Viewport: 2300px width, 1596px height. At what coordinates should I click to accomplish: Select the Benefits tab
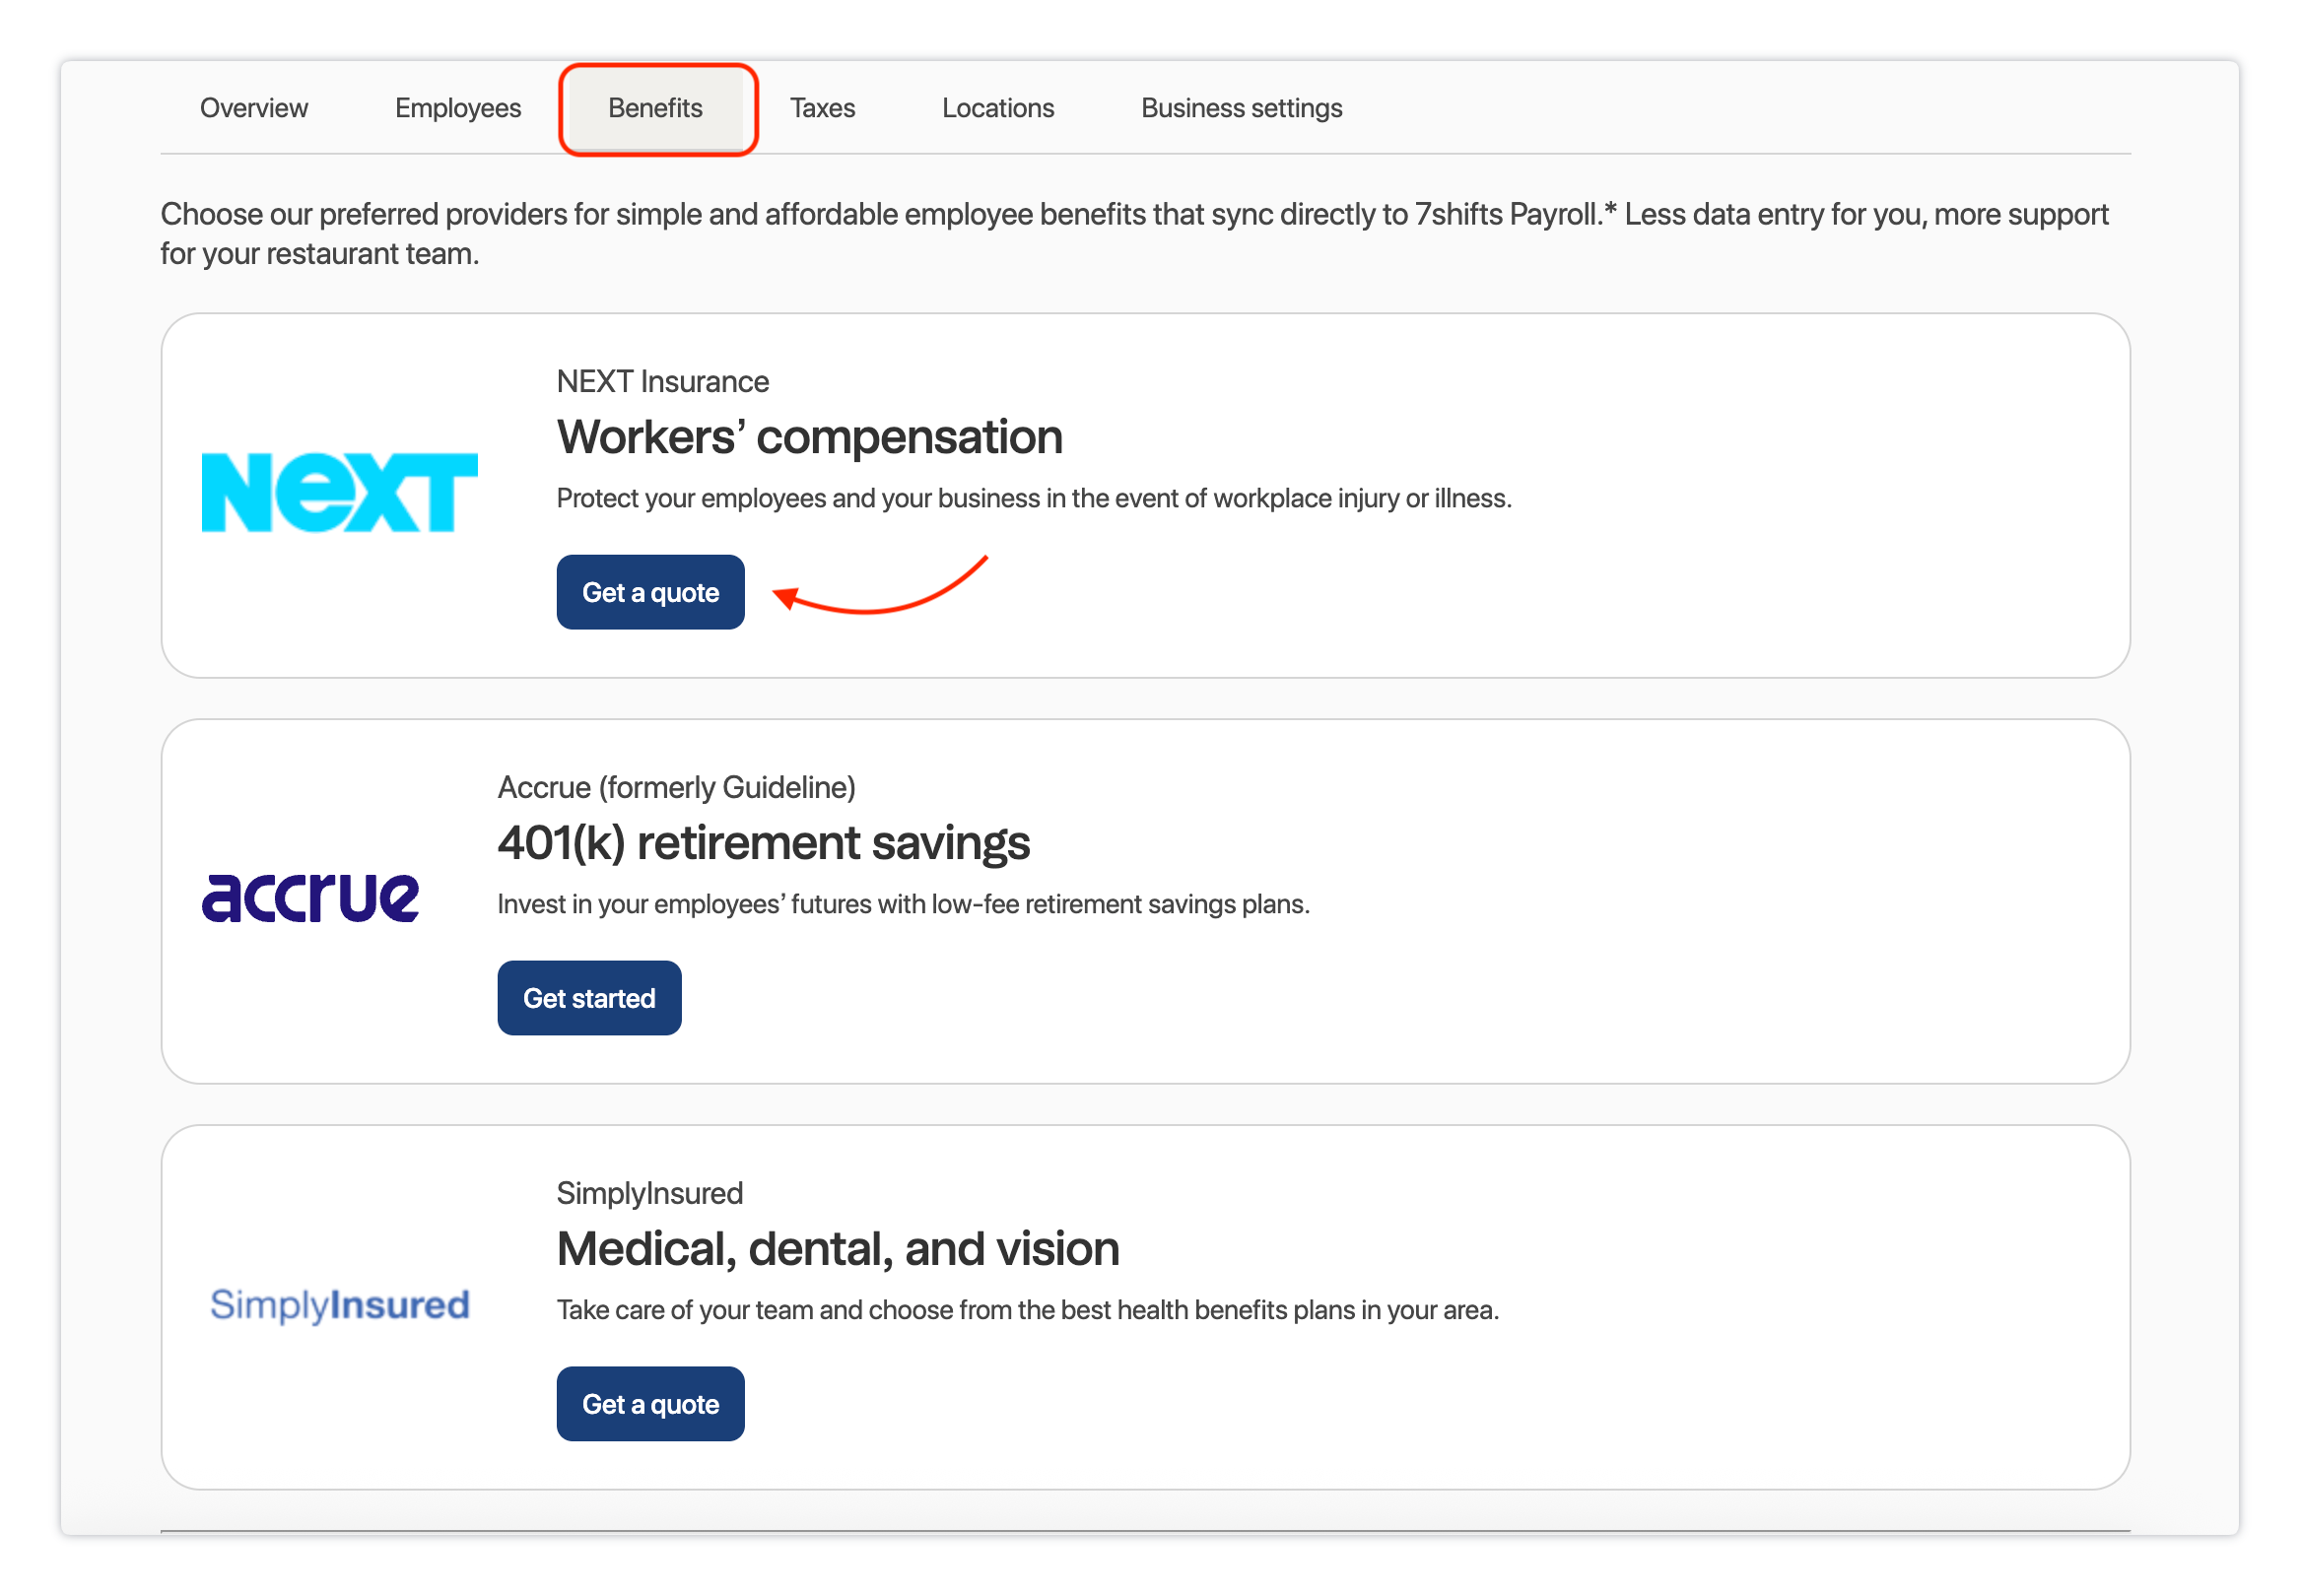(655, 108)
